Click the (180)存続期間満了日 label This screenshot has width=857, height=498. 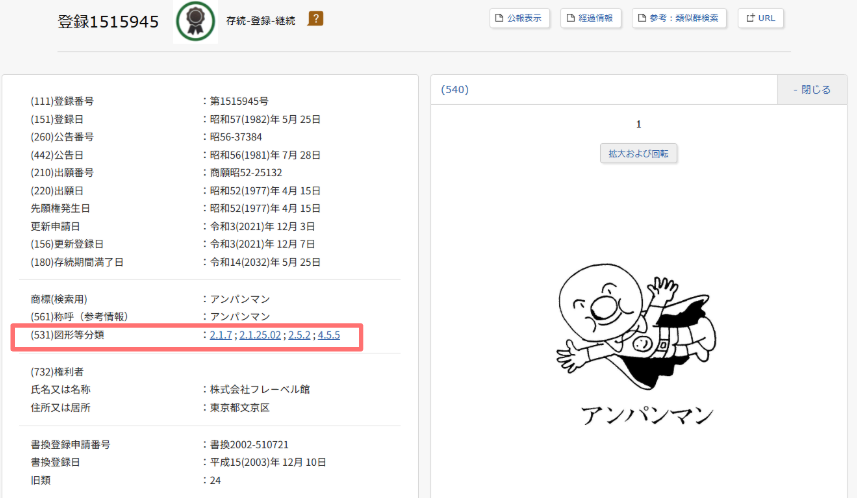pyautogui.click(x=77, y=262)
